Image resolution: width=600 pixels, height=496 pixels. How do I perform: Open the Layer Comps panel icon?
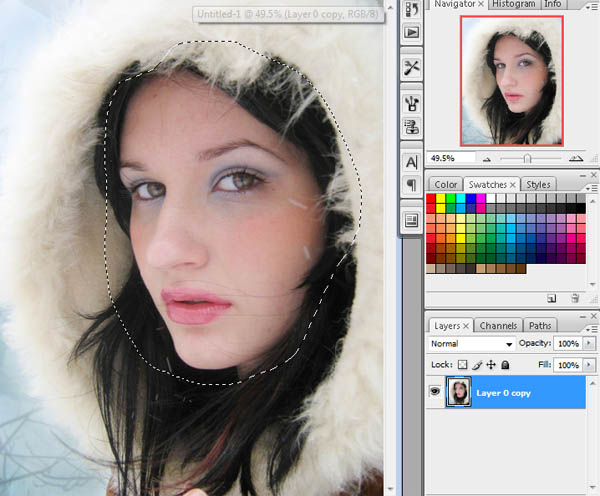tap(411, 220)
